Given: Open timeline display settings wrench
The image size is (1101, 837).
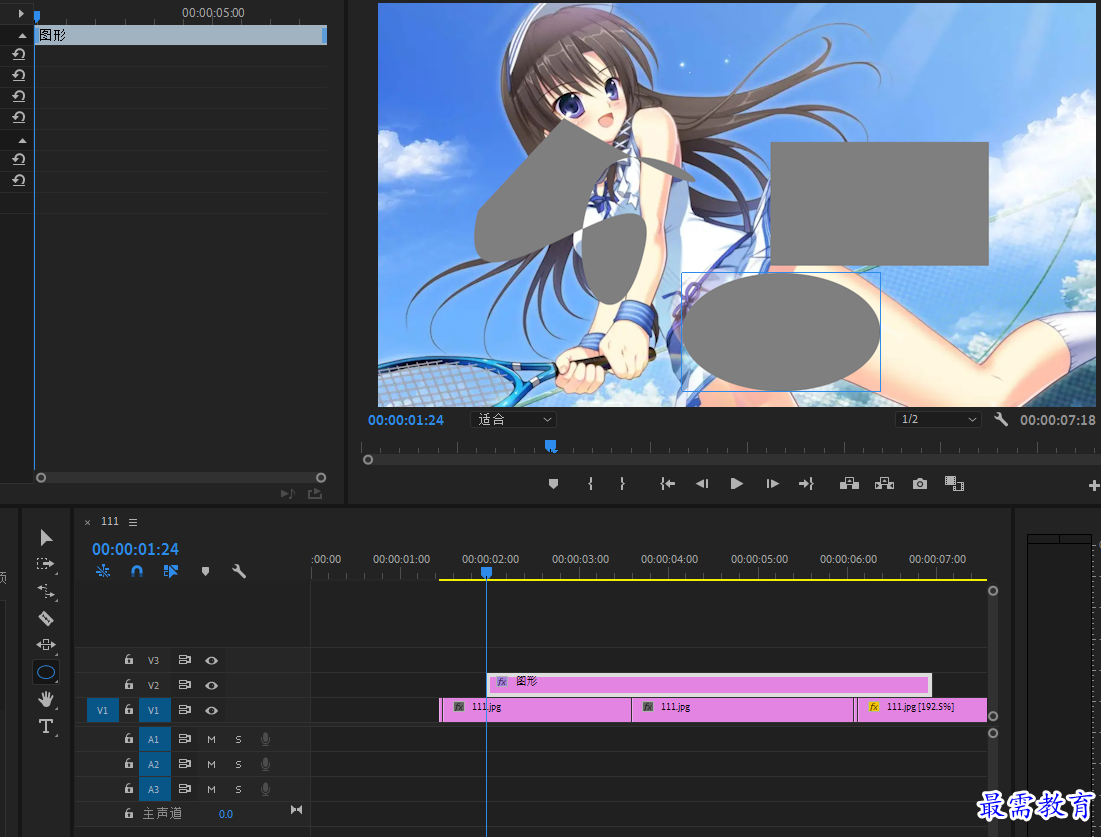Looking at the screenshot, I should 239,572.
